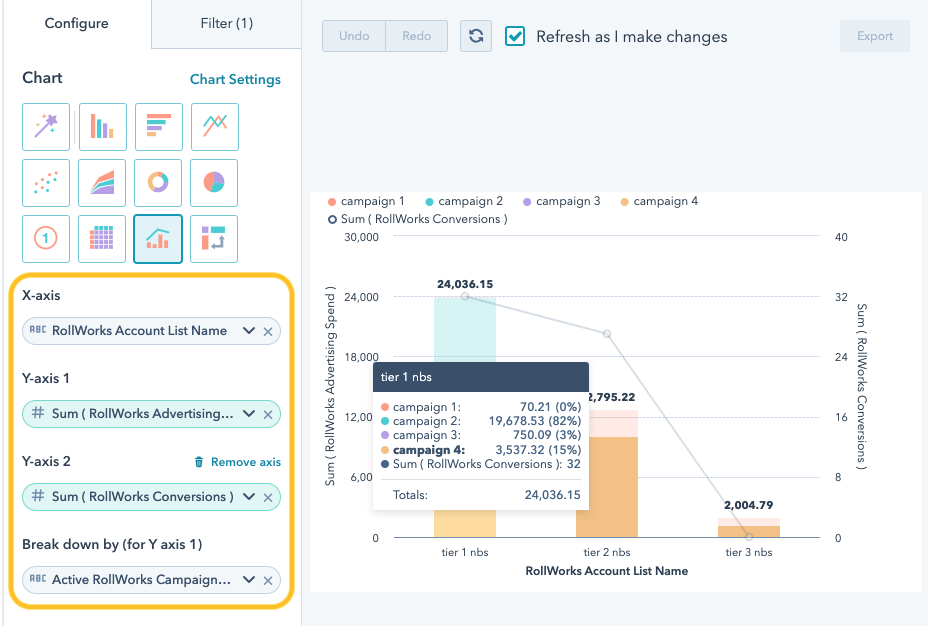The width and height of the screenshot is (928, 626).
Task: Remove Sum RollWorks Conversions field from Y-axis 2
Action: pos(268,498)
